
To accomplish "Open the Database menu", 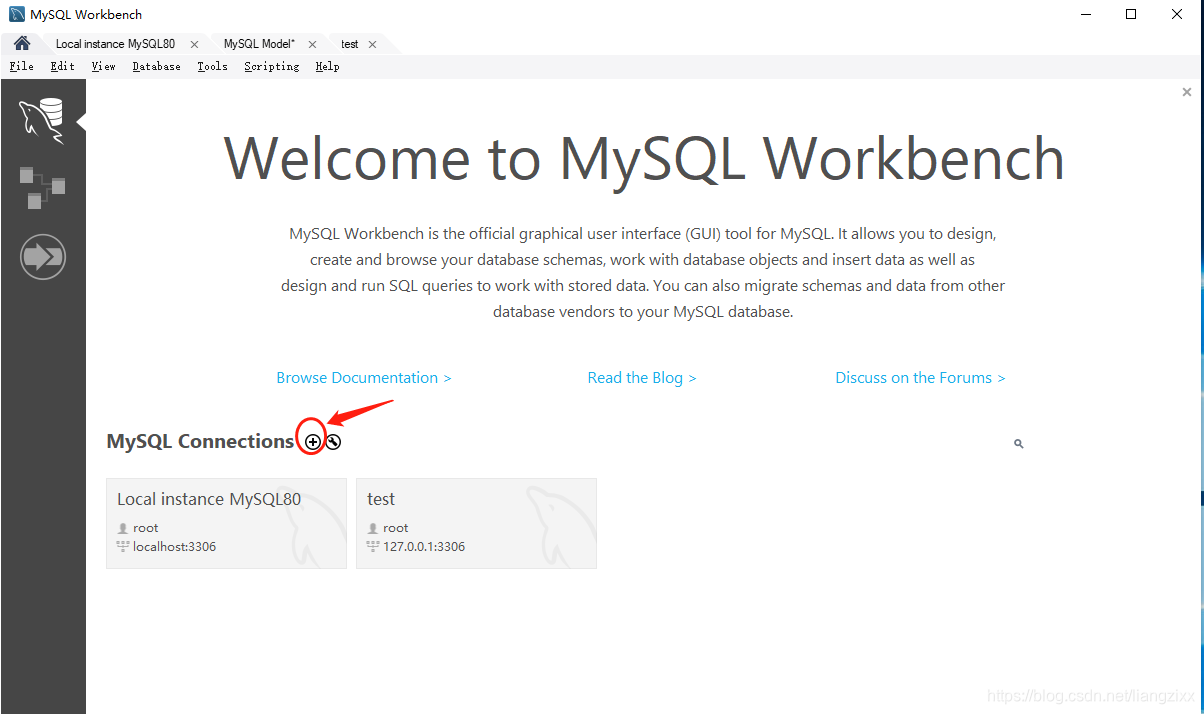I will coord(157,66).
